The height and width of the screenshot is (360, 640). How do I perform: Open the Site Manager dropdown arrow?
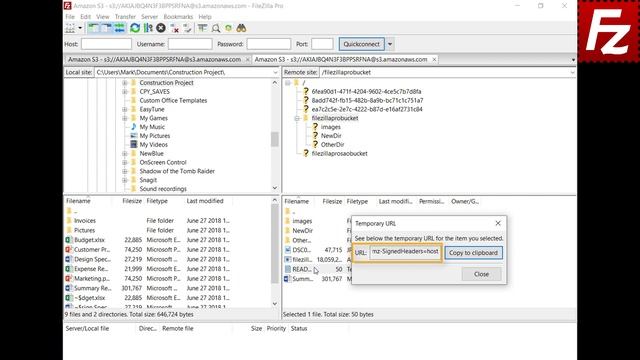point(80,28)
